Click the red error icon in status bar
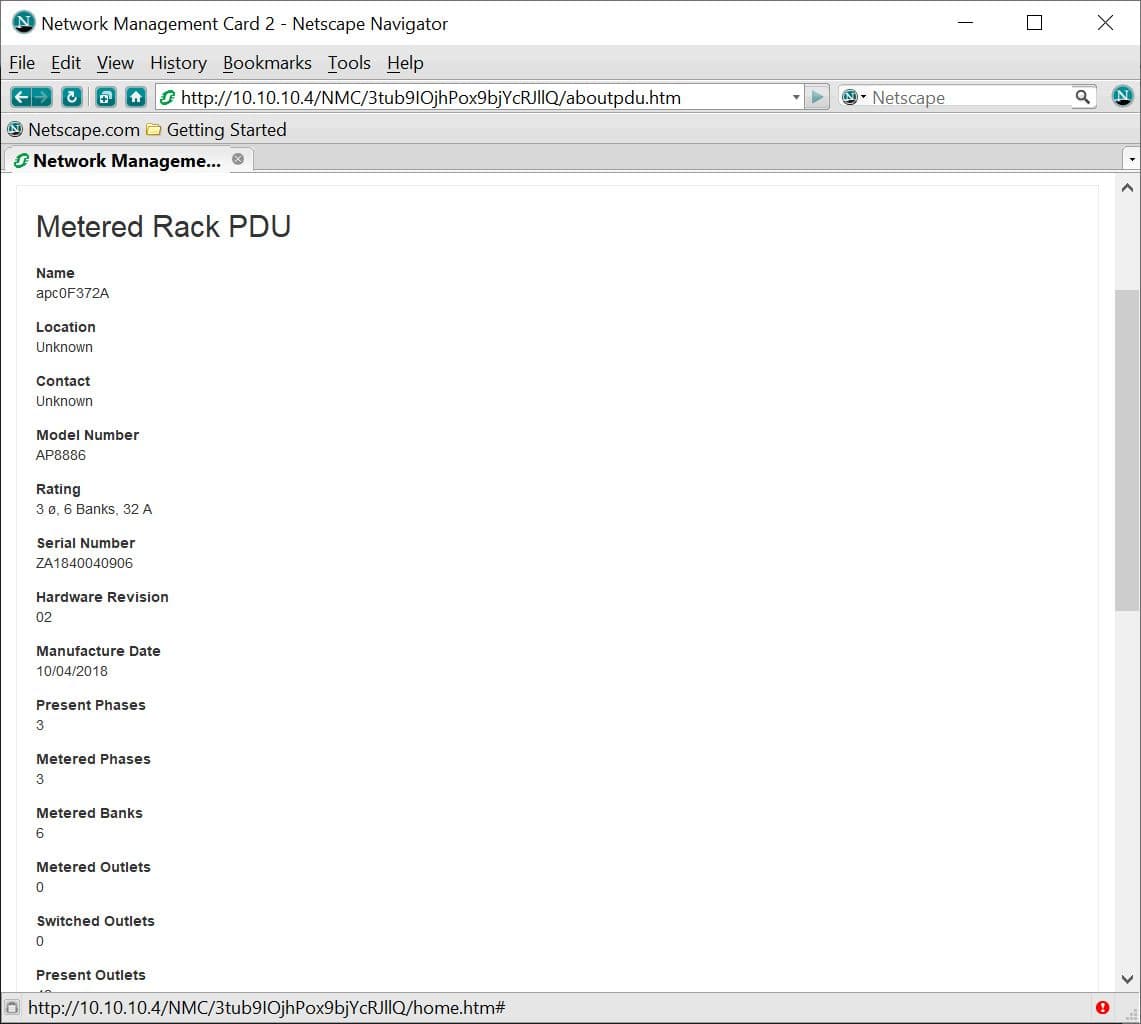This screenshot has height=1024, width=1141. coord(1102,1007)
